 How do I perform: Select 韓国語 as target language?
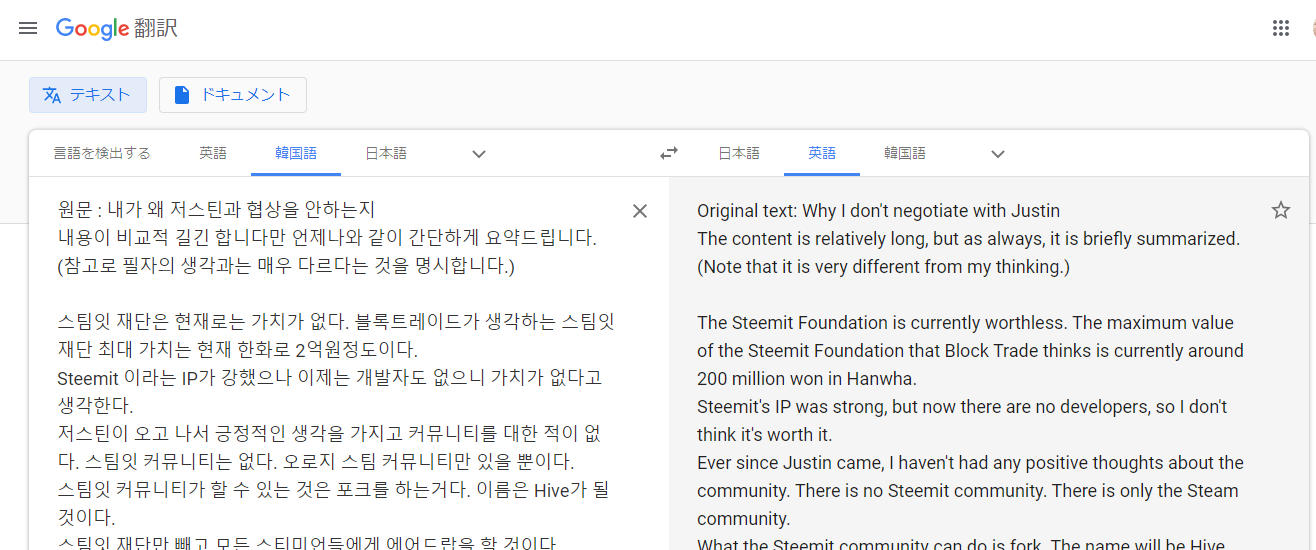[x=905, y=153]
